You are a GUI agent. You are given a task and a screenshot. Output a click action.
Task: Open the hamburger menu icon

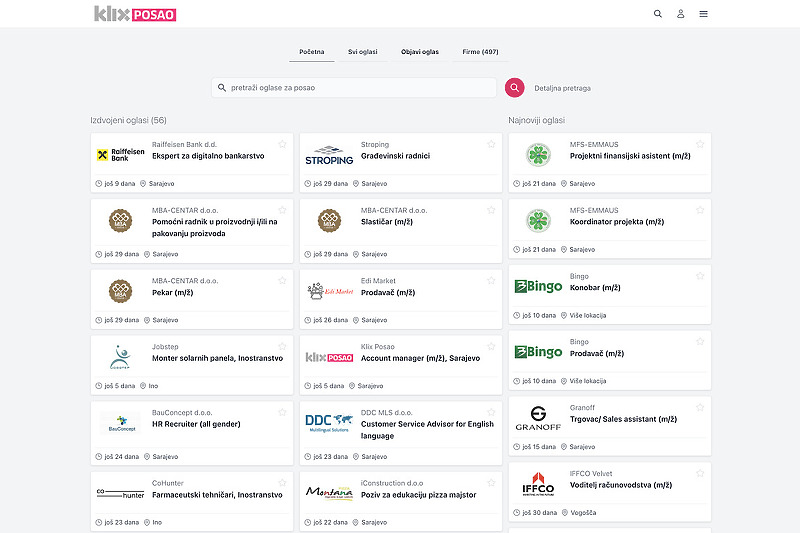tap(704, 14)
